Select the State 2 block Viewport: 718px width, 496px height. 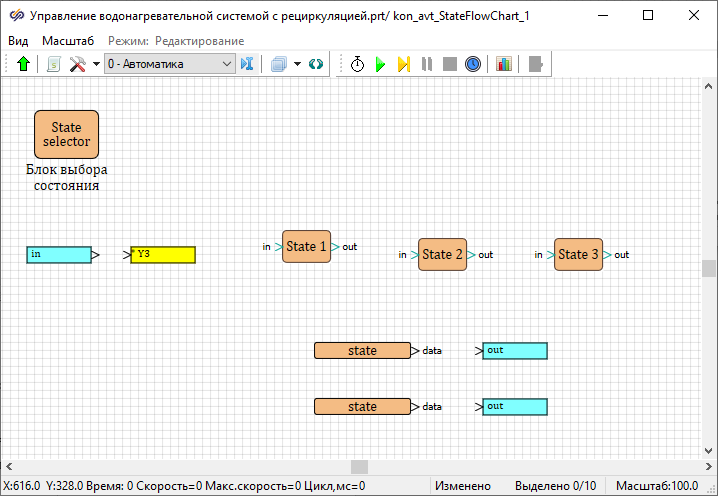pos(442,255)
